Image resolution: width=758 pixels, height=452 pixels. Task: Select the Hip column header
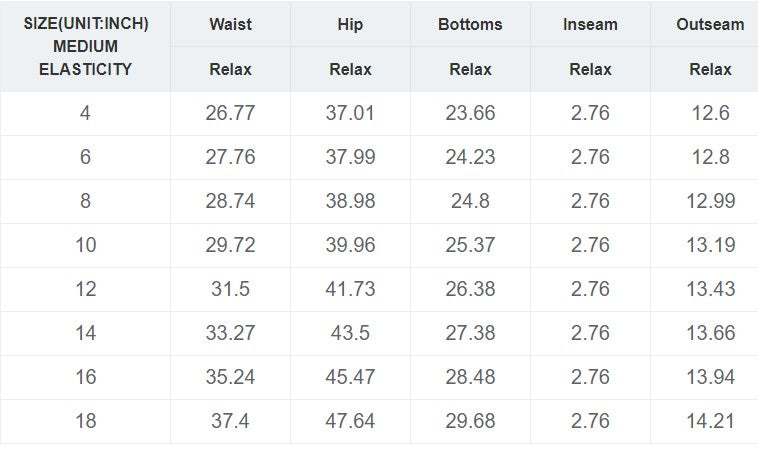click(350, 24)
